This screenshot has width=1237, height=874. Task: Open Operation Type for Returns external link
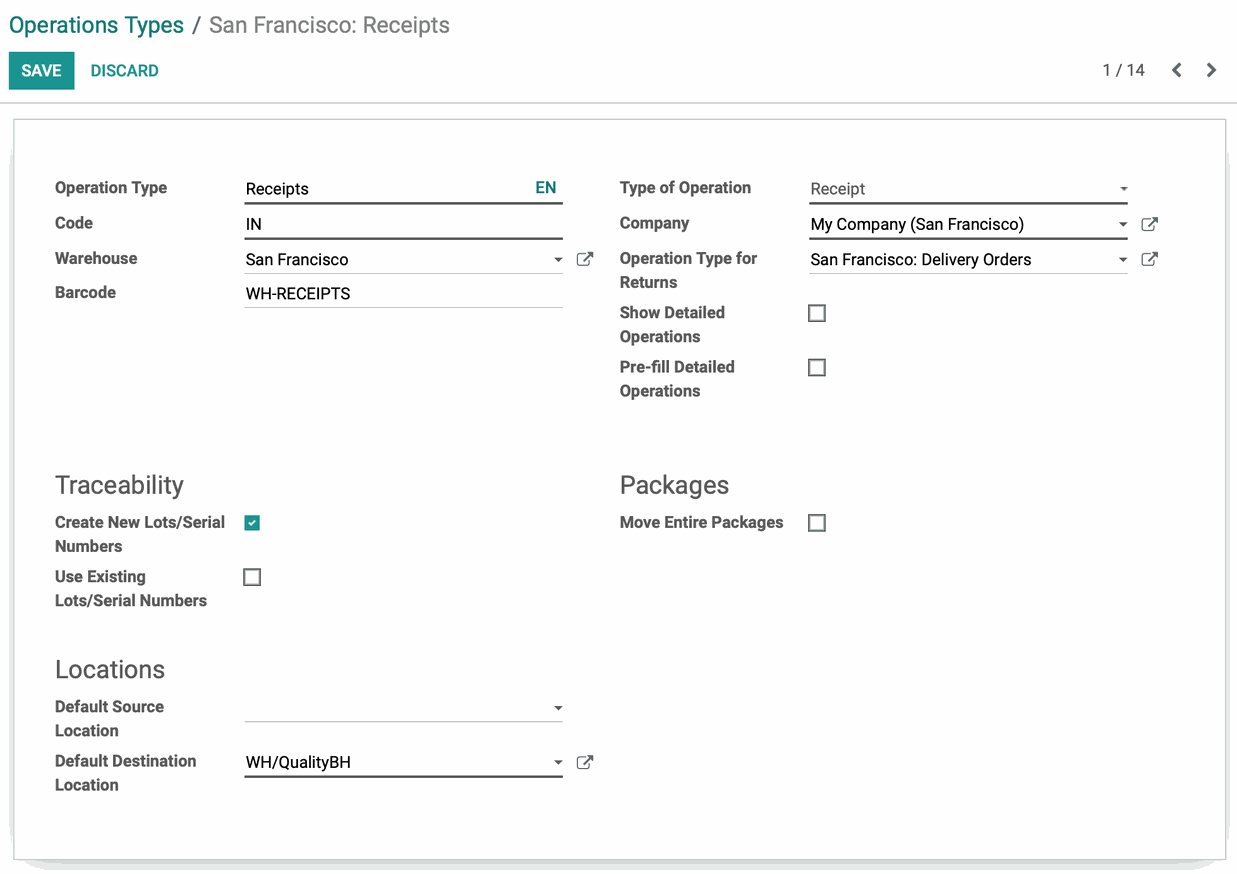pyautogui.click(x=1150, y=259)
